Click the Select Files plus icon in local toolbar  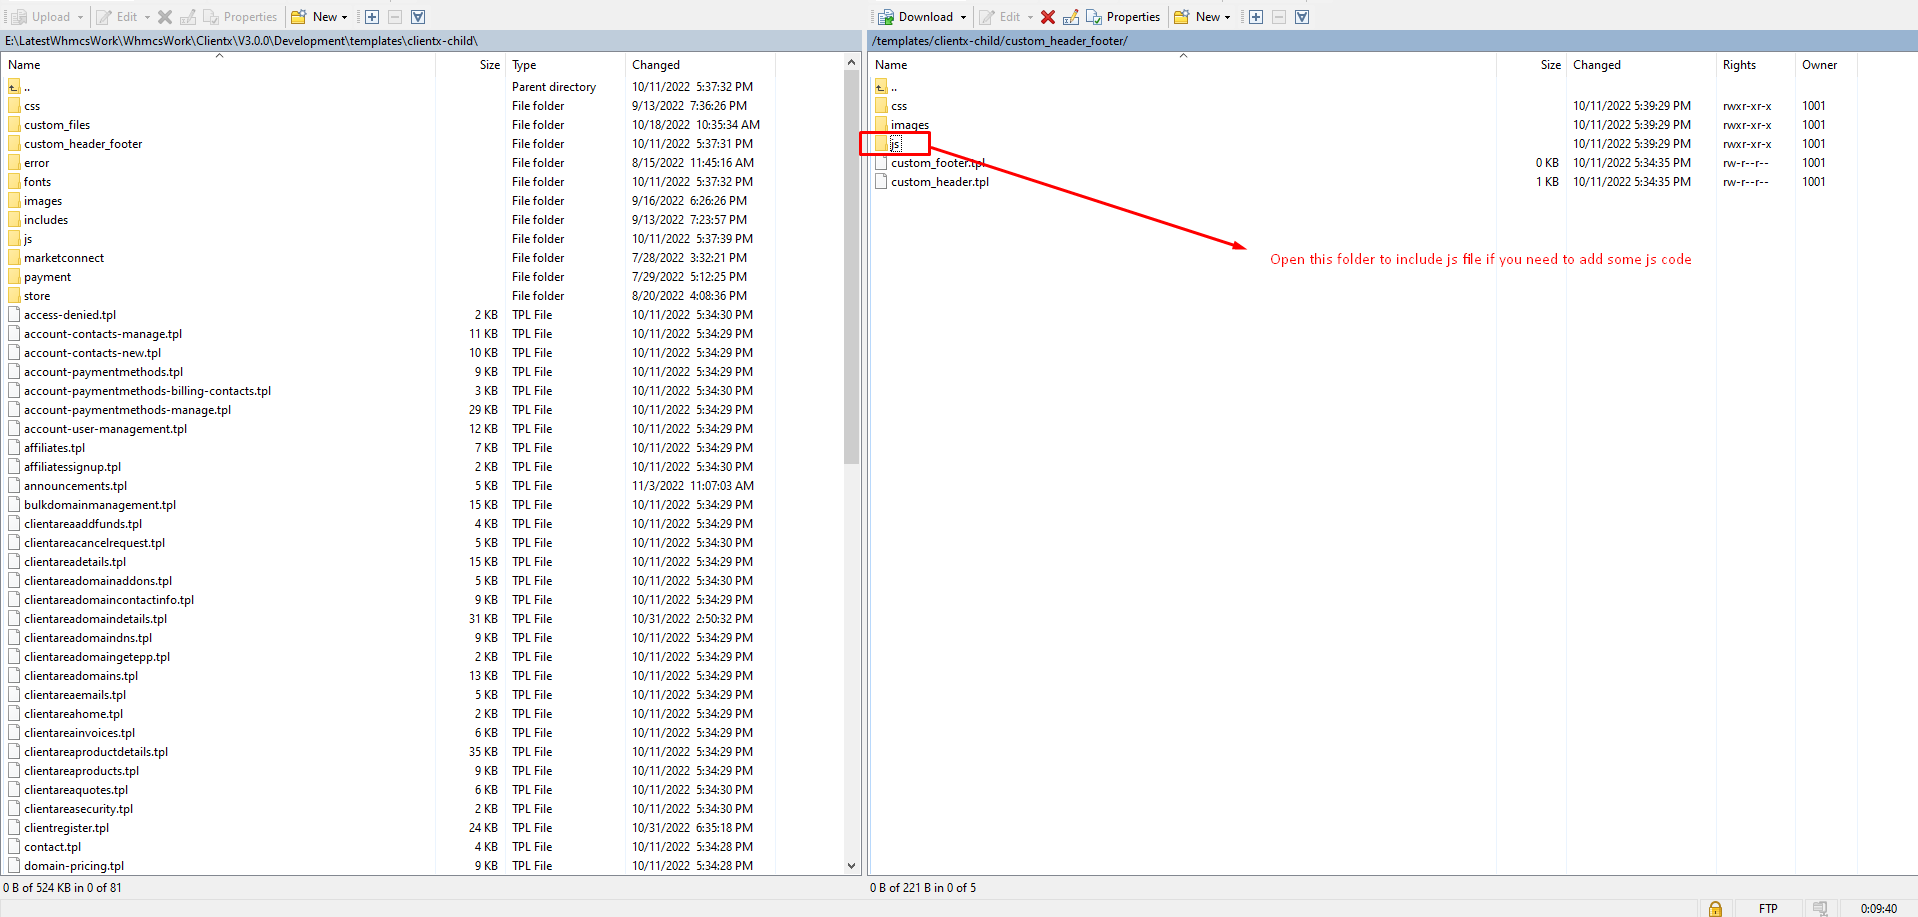[x=372, y=17]
